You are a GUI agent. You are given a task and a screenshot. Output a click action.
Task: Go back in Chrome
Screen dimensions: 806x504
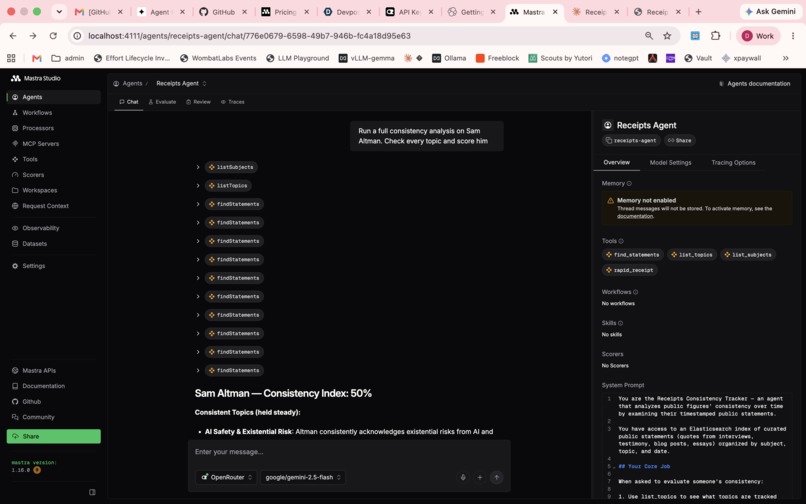coord(13,36)
